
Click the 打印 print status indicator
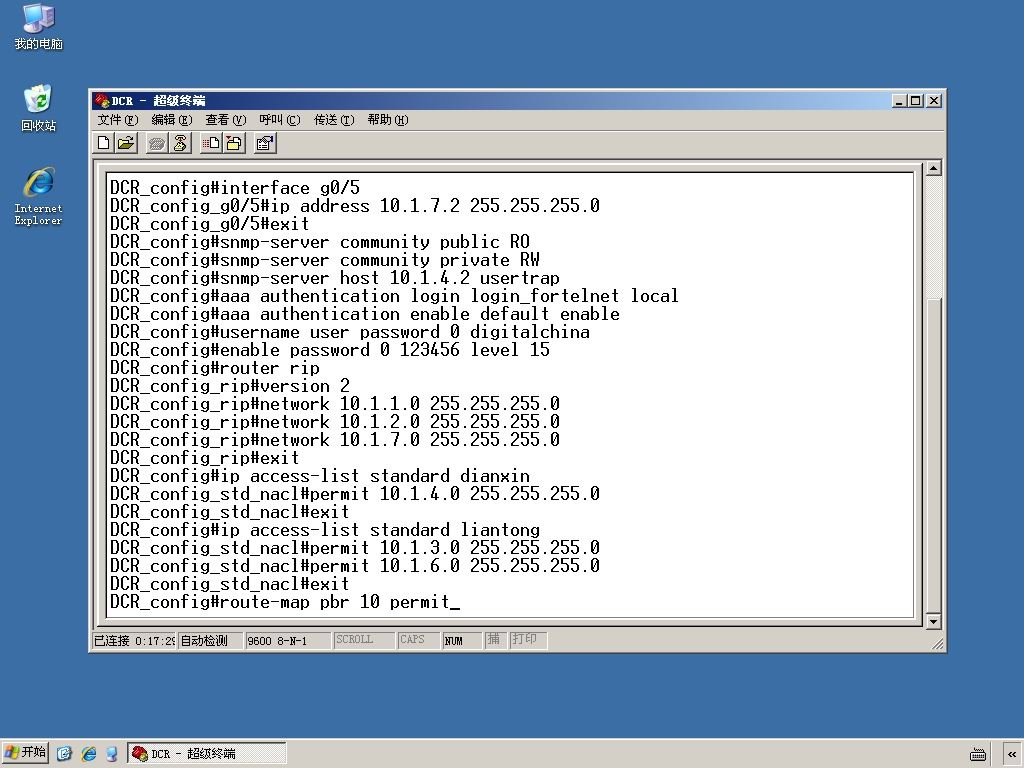point(527,640)
